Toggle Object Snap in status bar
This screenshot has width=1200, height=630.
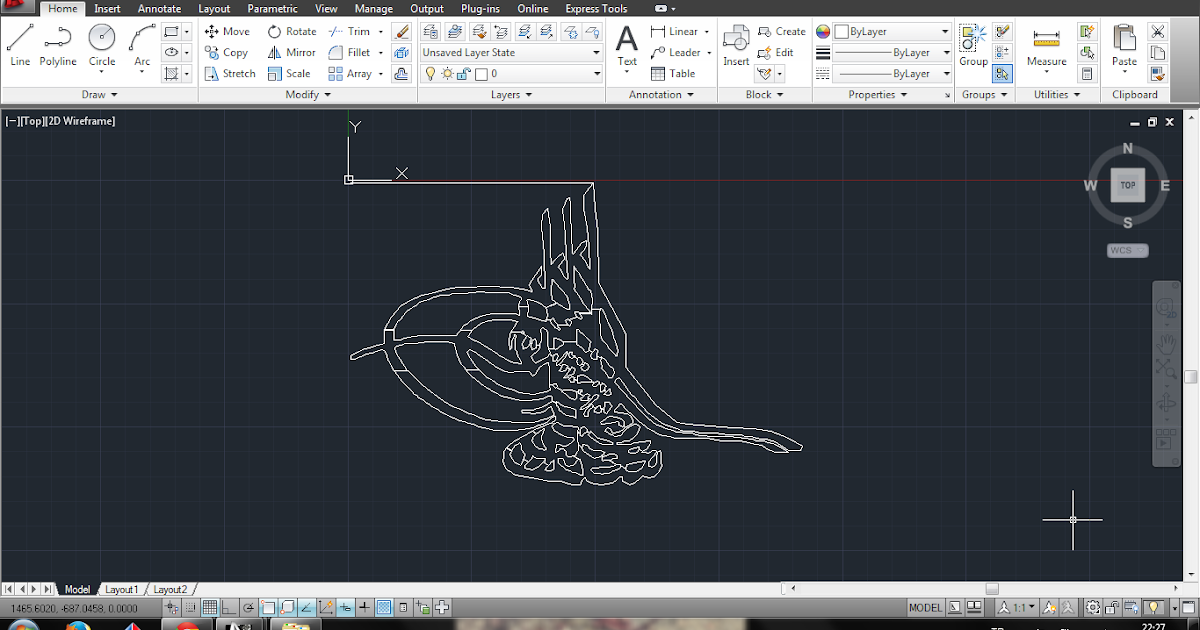pos(268,607)
